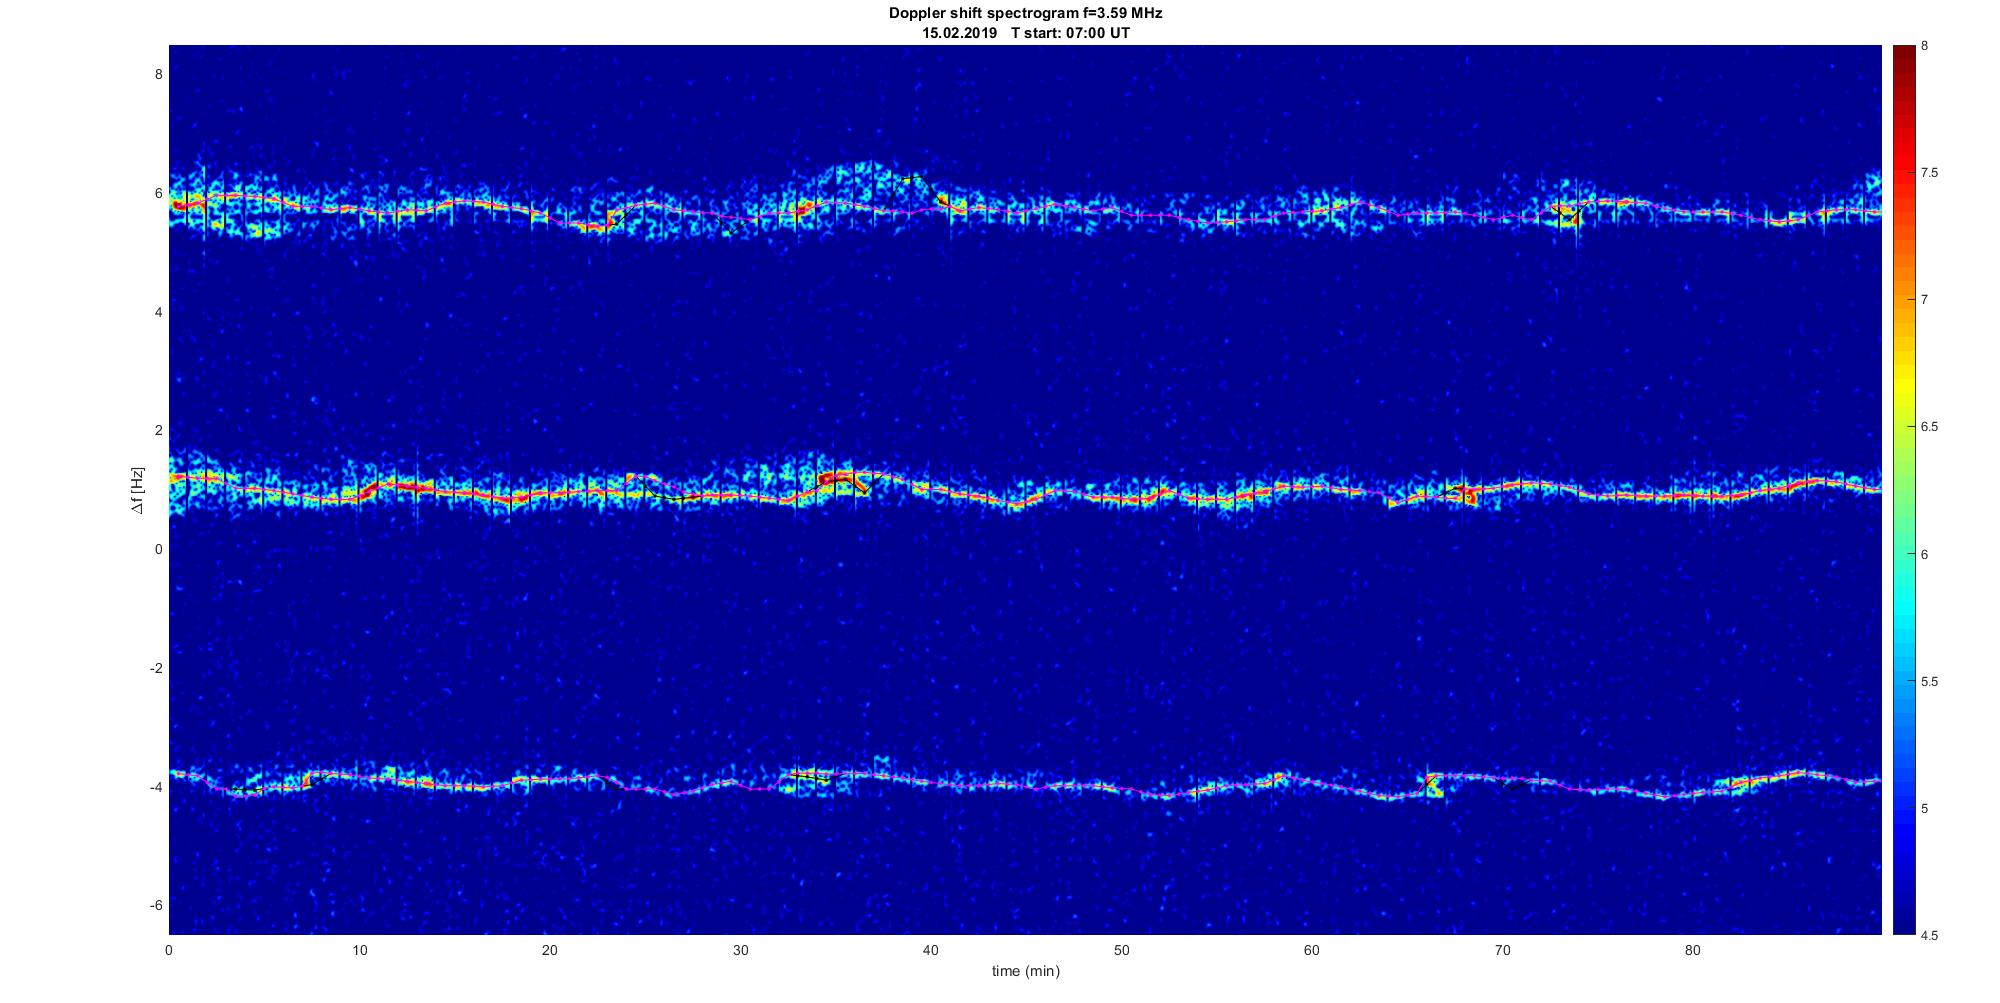The width and height of the screenshot is (2000, 1003).
Task: Click y-axis tick label '4'
Action: 158,312
